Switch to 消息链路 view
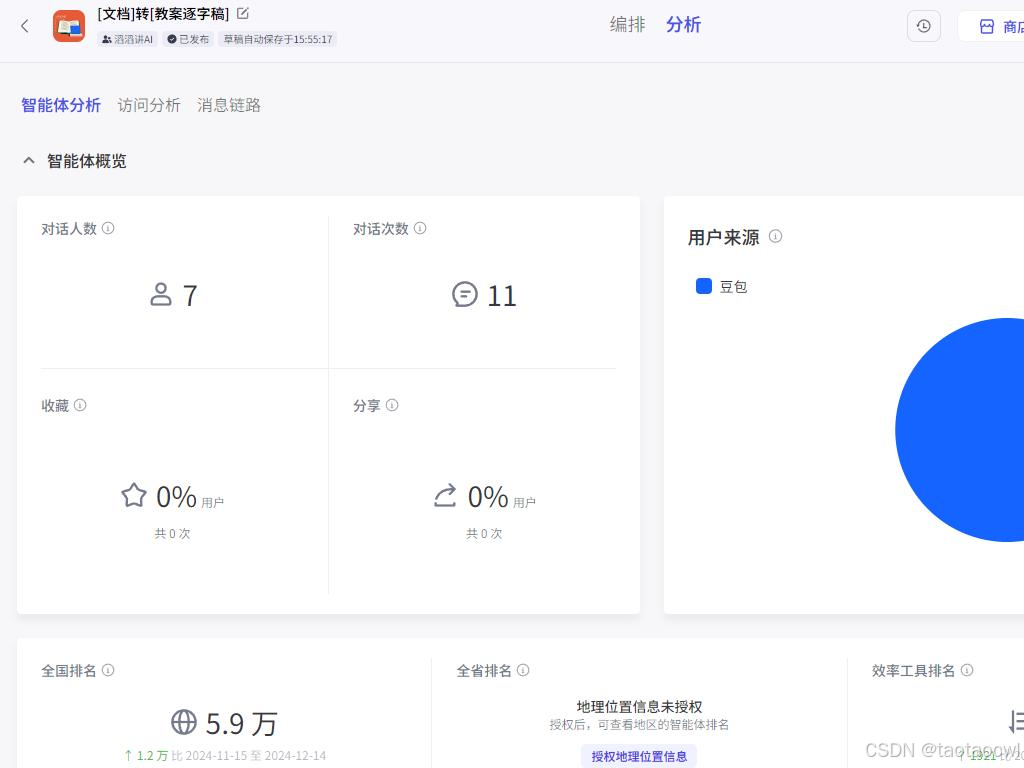The height and width of the screenshot is (768, 1024). [x=229, y=105]
